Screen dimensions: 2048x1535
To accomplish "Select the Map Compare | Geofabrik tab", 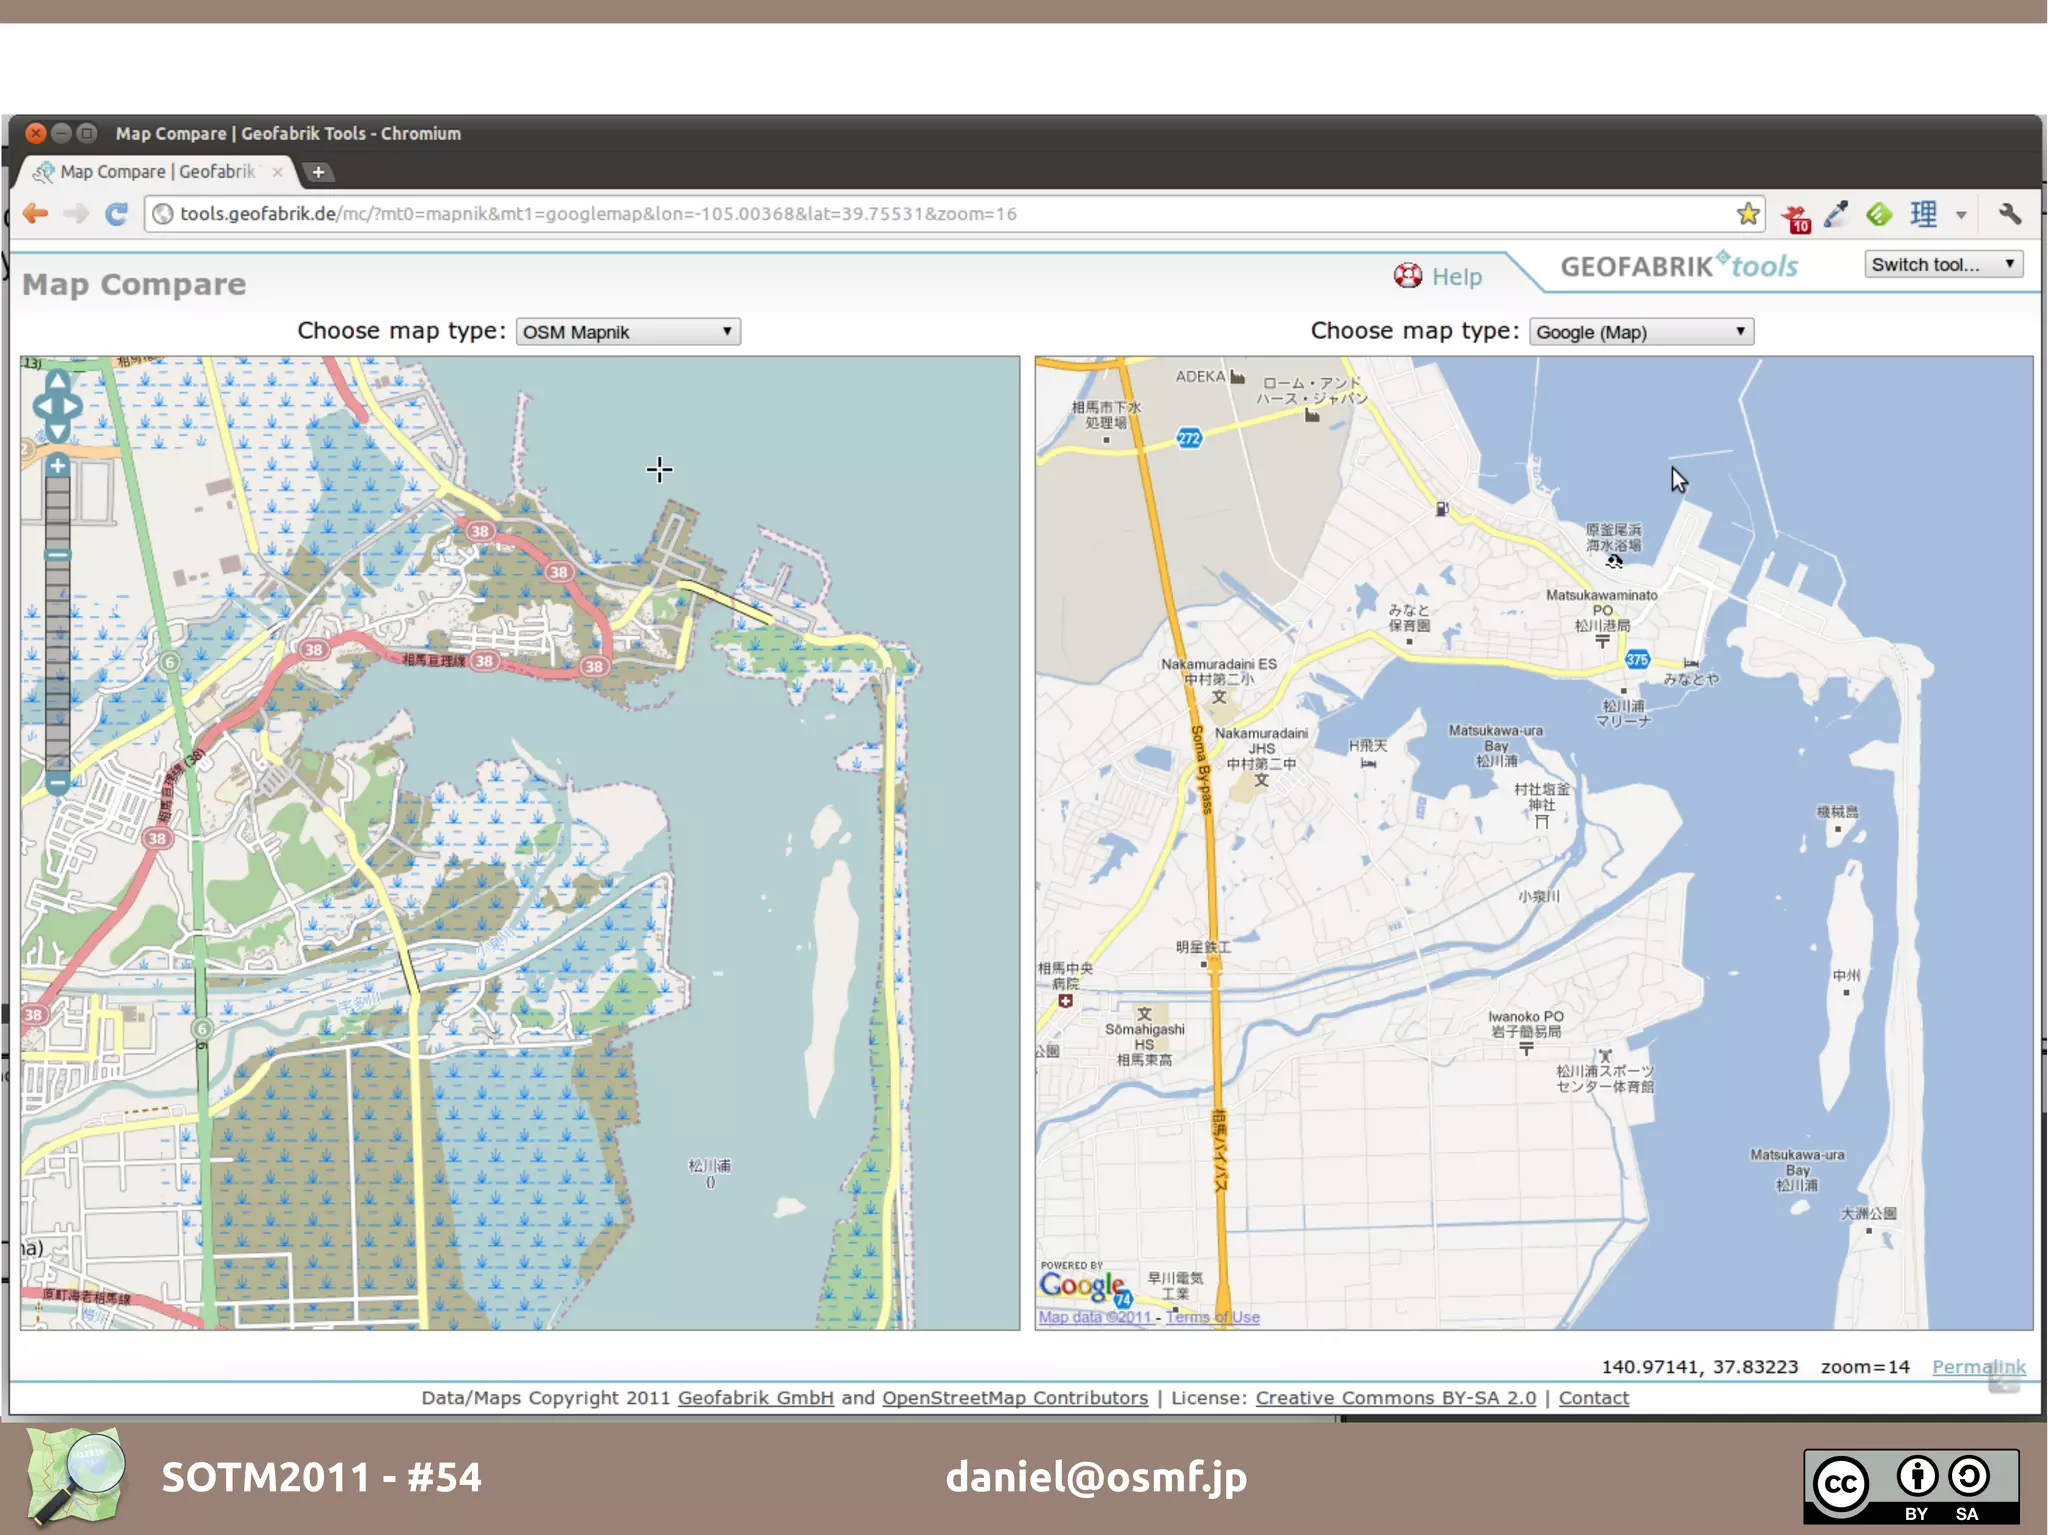I will (x=157, y=172).
